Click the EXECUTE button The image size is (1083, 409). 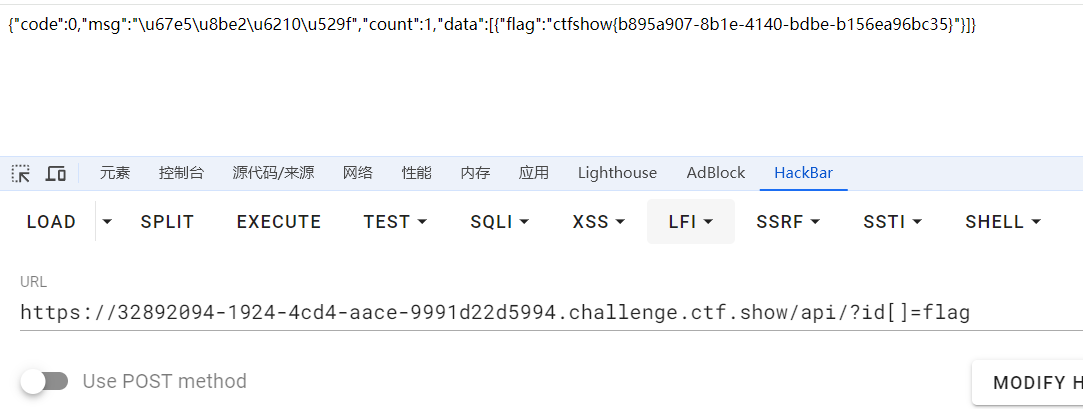(x=279, y=222)
